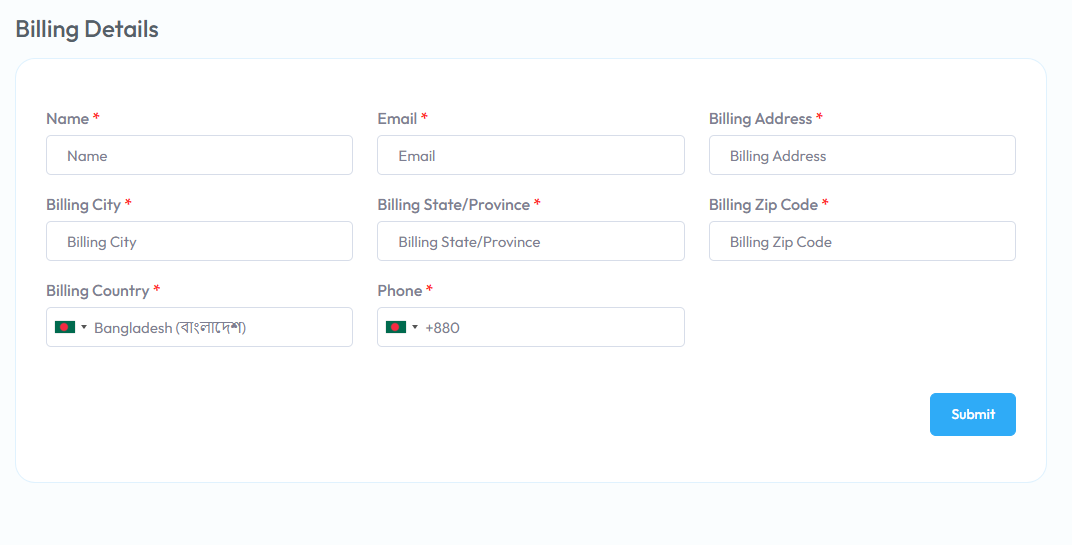The width and height of the screenshot is (1072, 545).
Task: Click the Billing Details heading
Action: pyautogui.click(x=87, y=29)
